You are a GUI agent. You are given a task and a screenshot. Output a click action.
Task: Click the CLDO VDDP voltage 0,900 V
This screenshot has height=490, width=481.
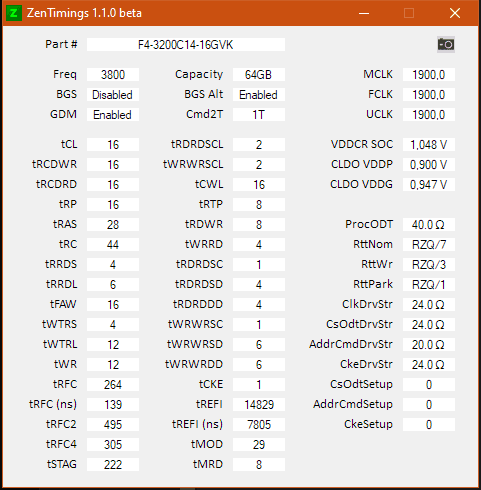(x=429, y=164)
